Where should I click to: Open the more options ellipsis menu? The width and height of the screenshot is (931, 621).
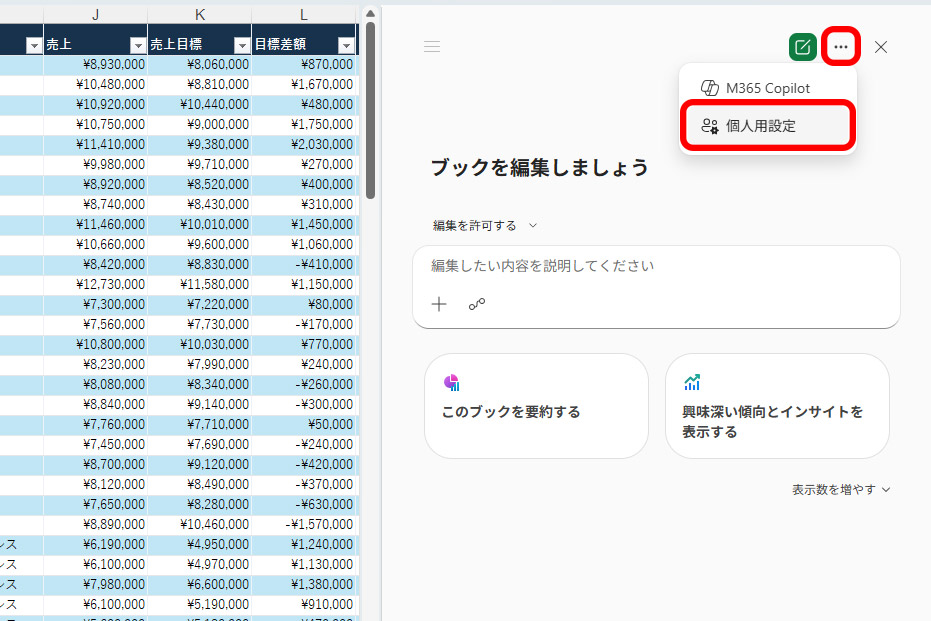[841, 47]
